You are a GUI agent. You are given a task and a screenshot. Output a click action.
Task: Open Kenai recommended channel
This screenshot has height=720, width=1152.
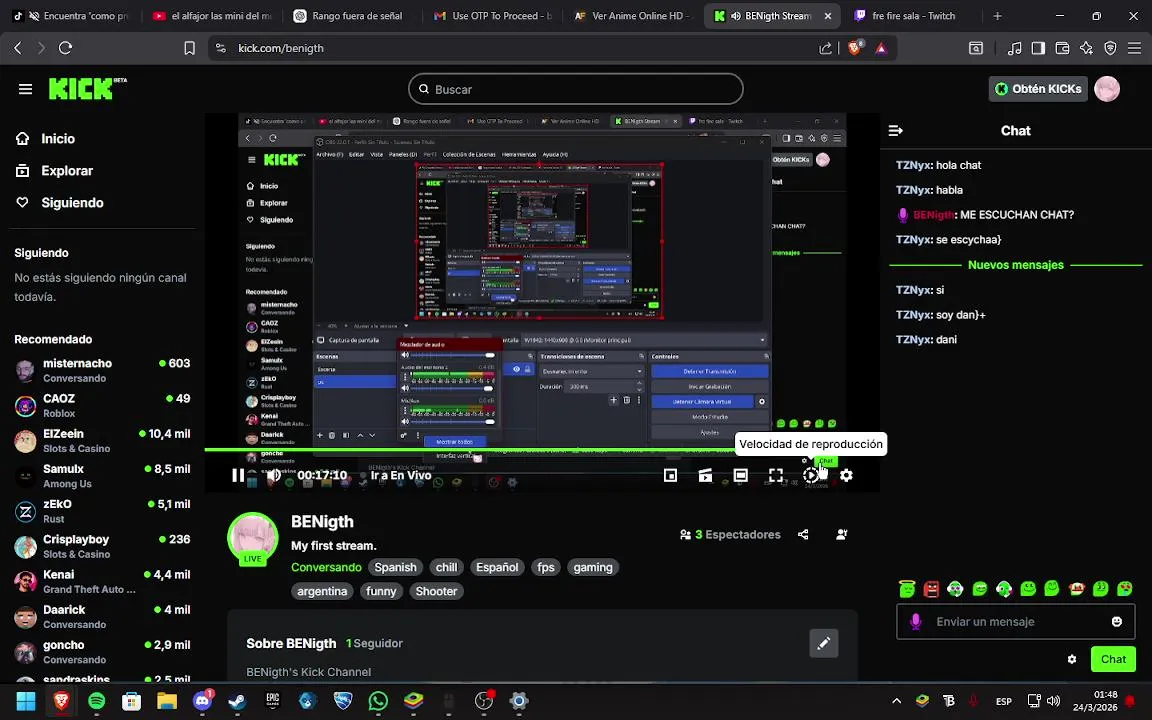(x=102, y=581)
